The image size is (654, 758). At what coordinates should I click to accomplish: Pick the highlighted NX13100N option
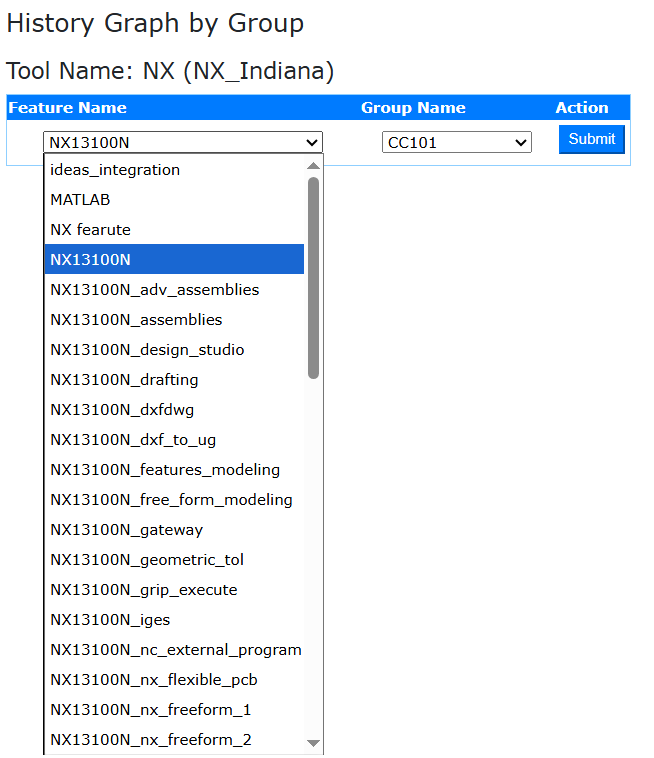coord(174,260)
